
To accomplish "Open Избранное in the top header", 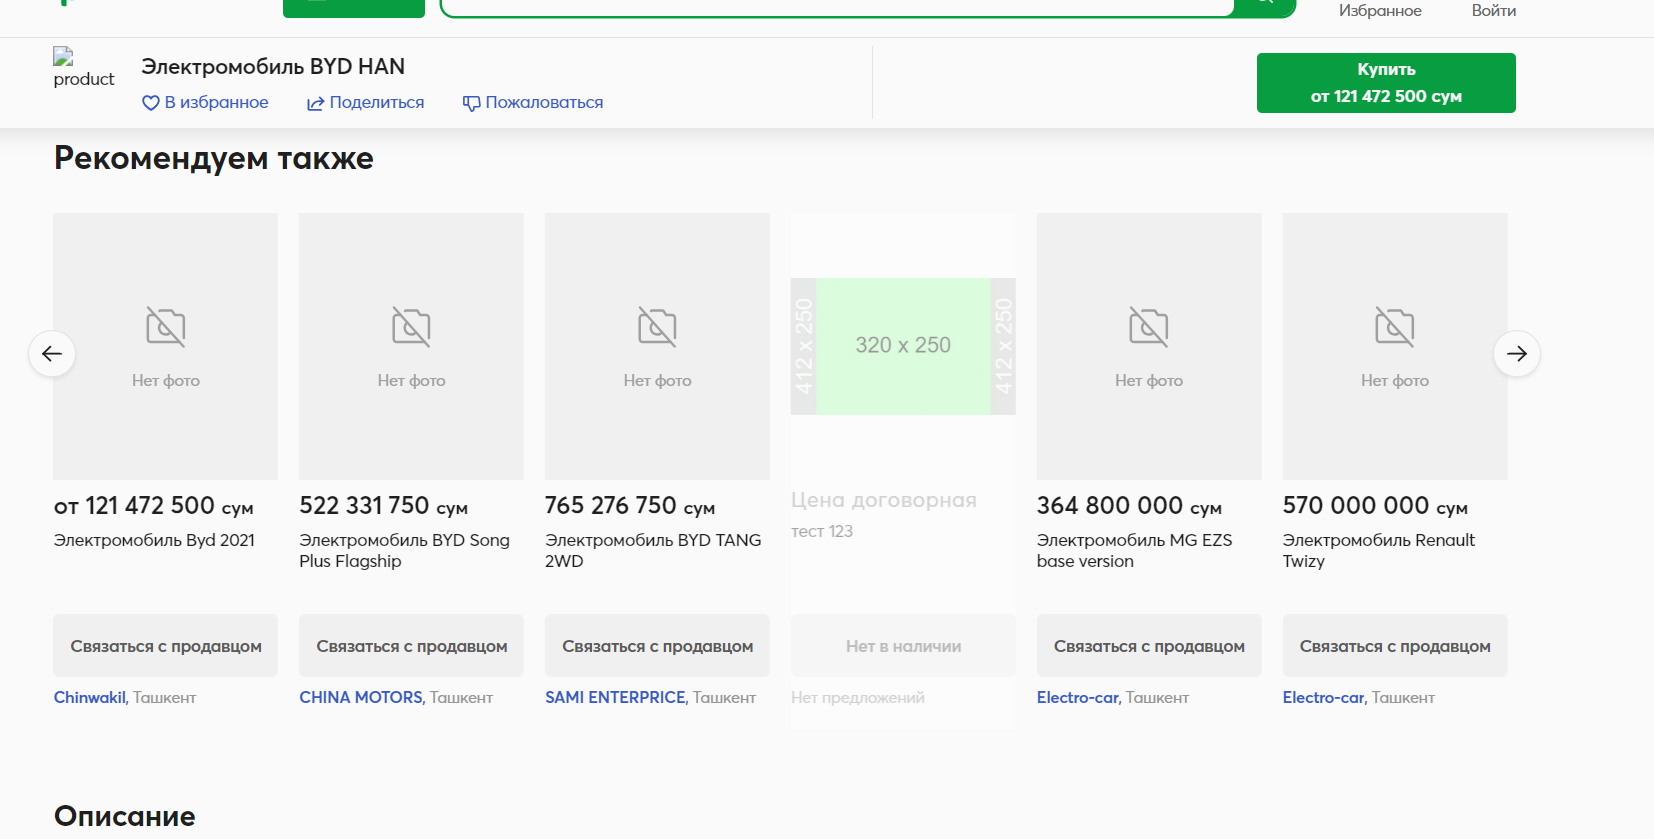I will coord(1380,11).
